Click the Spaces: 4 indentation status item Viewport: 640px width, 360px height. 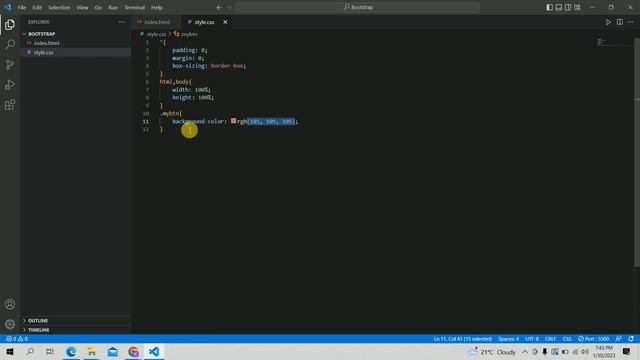(x=508, y=339)
